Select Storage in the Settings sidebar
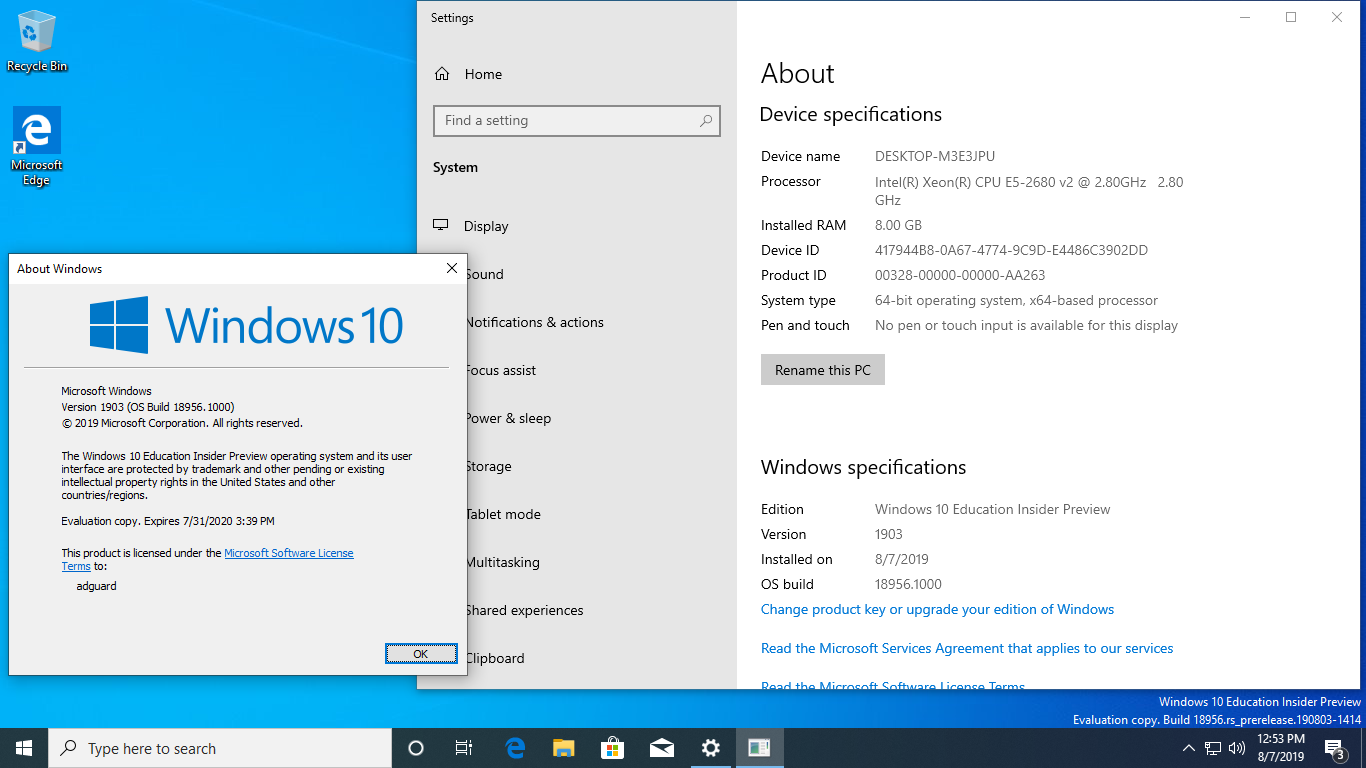Screen dimensions: 1366x768 (489, 466)
